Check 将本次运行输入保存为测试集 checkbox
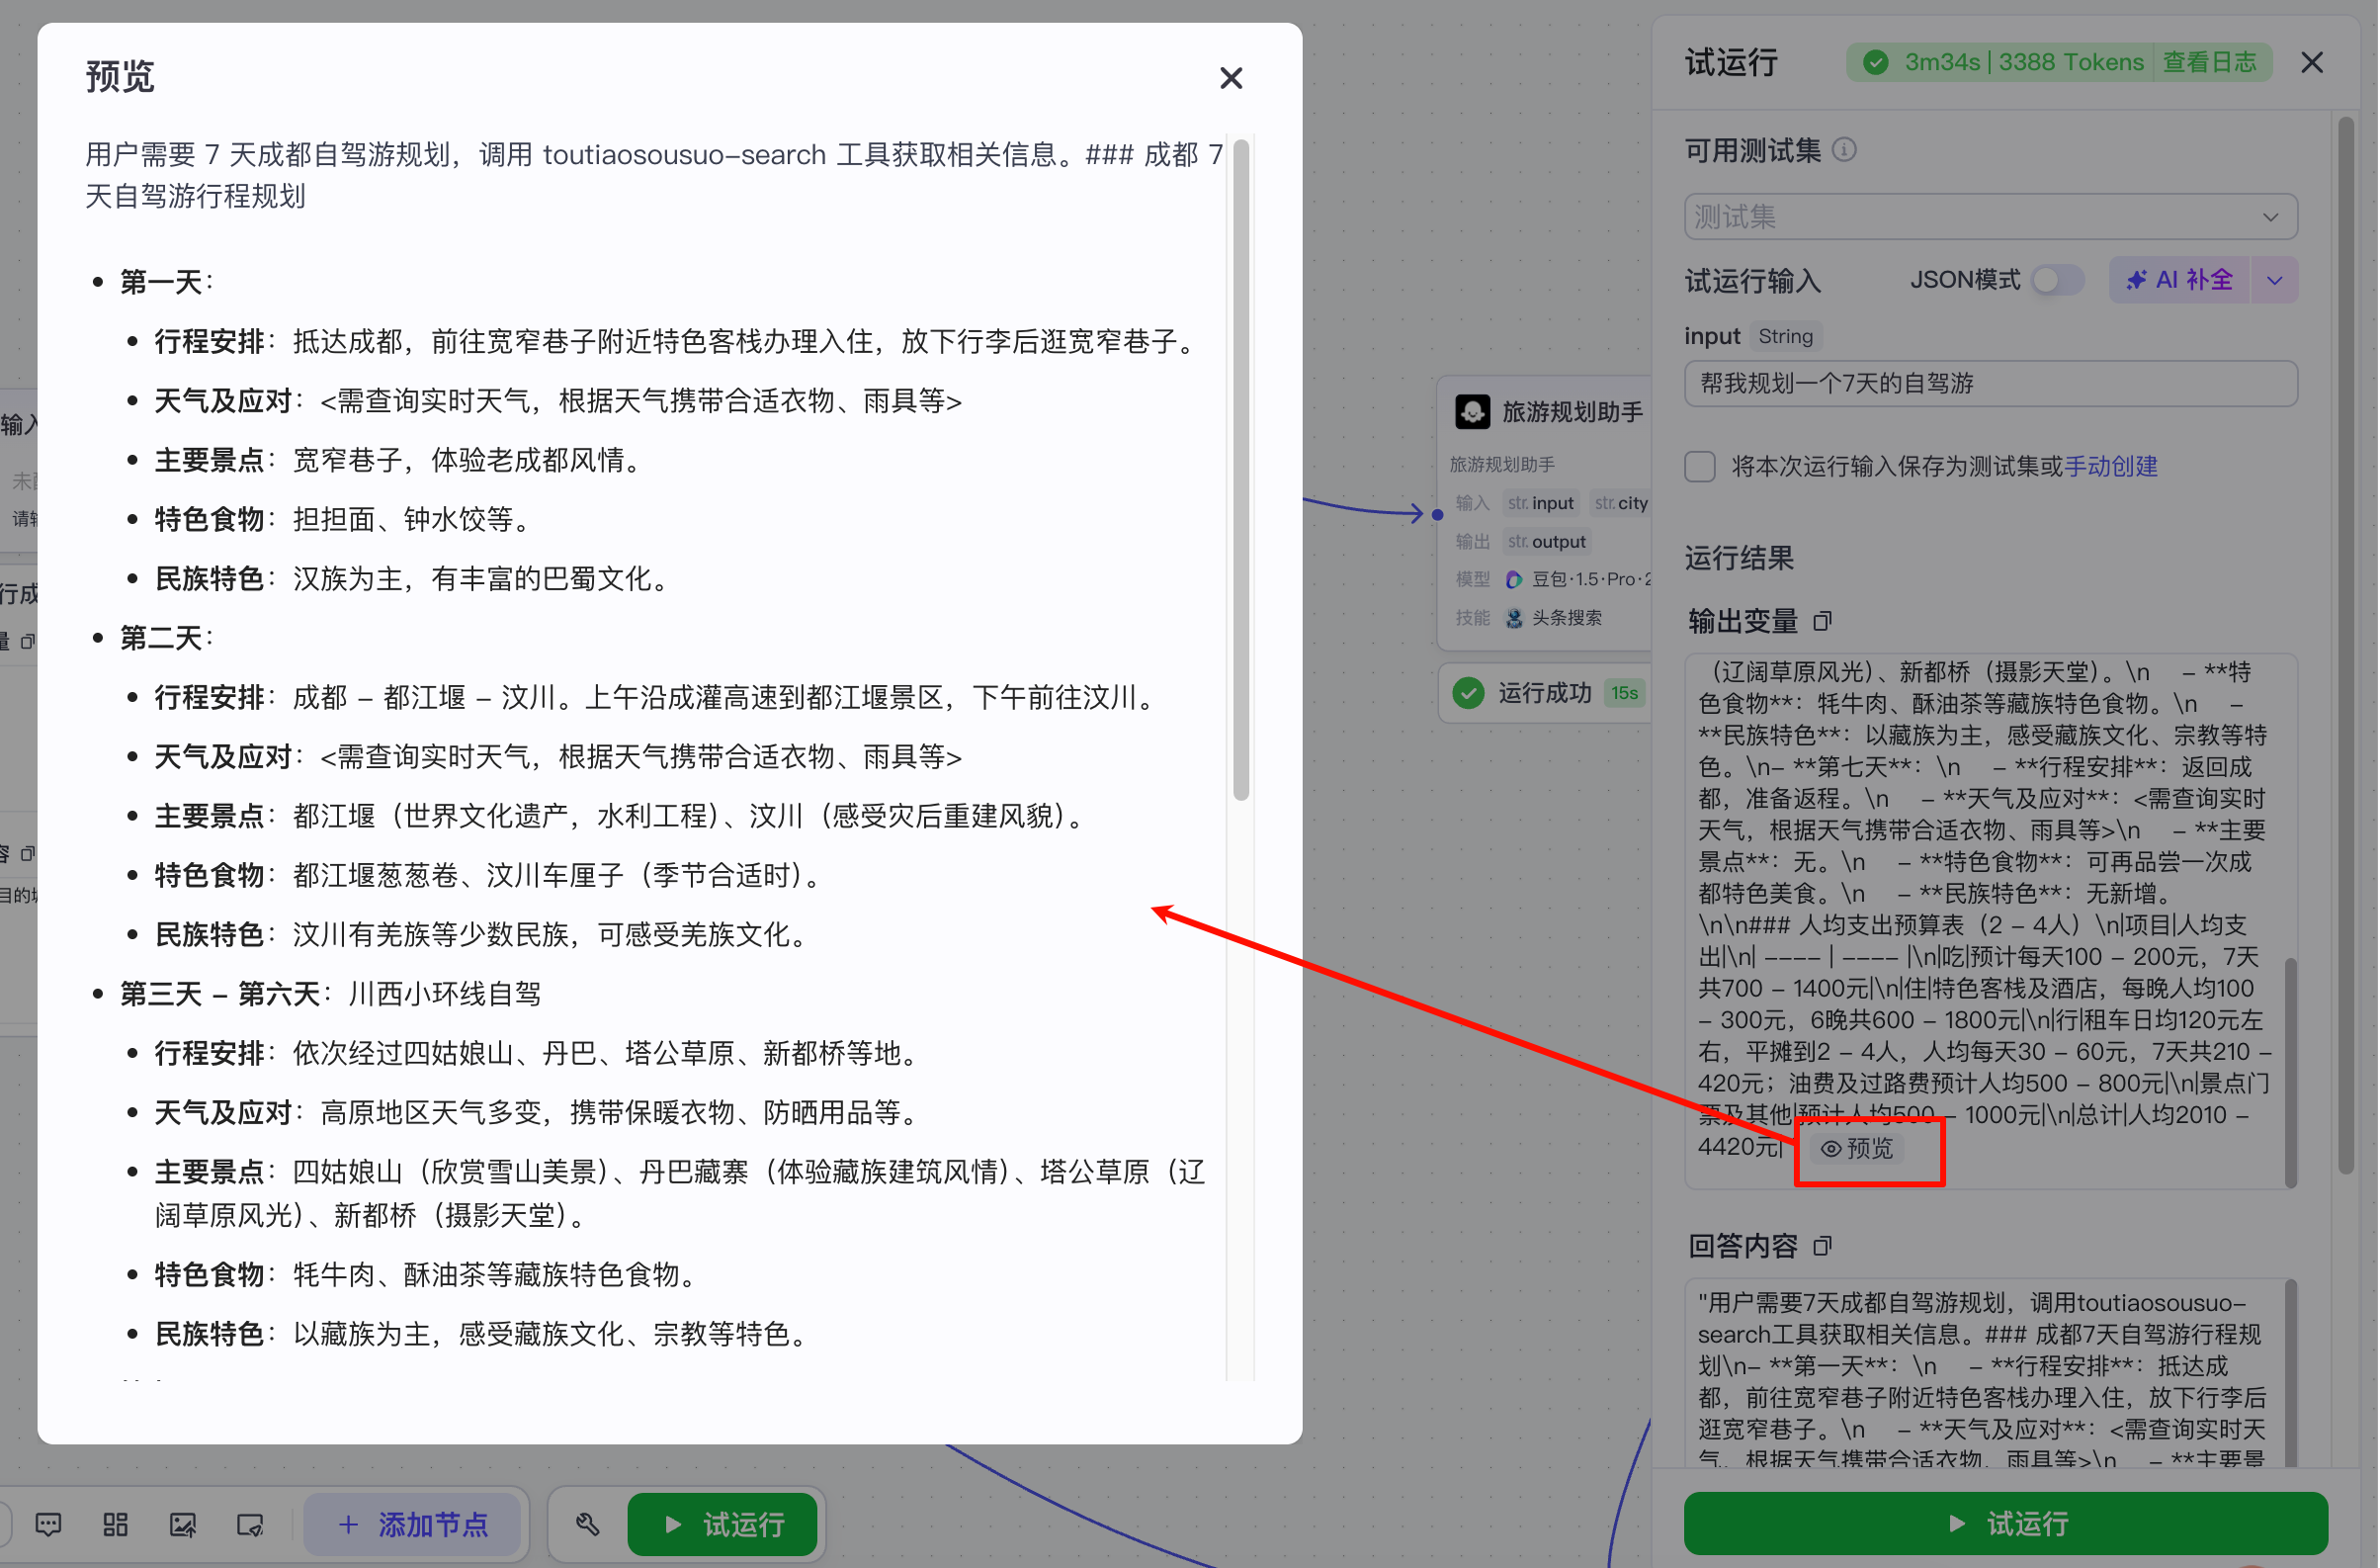The width and height of the screenshot is (2380, 1568). 1700,466
